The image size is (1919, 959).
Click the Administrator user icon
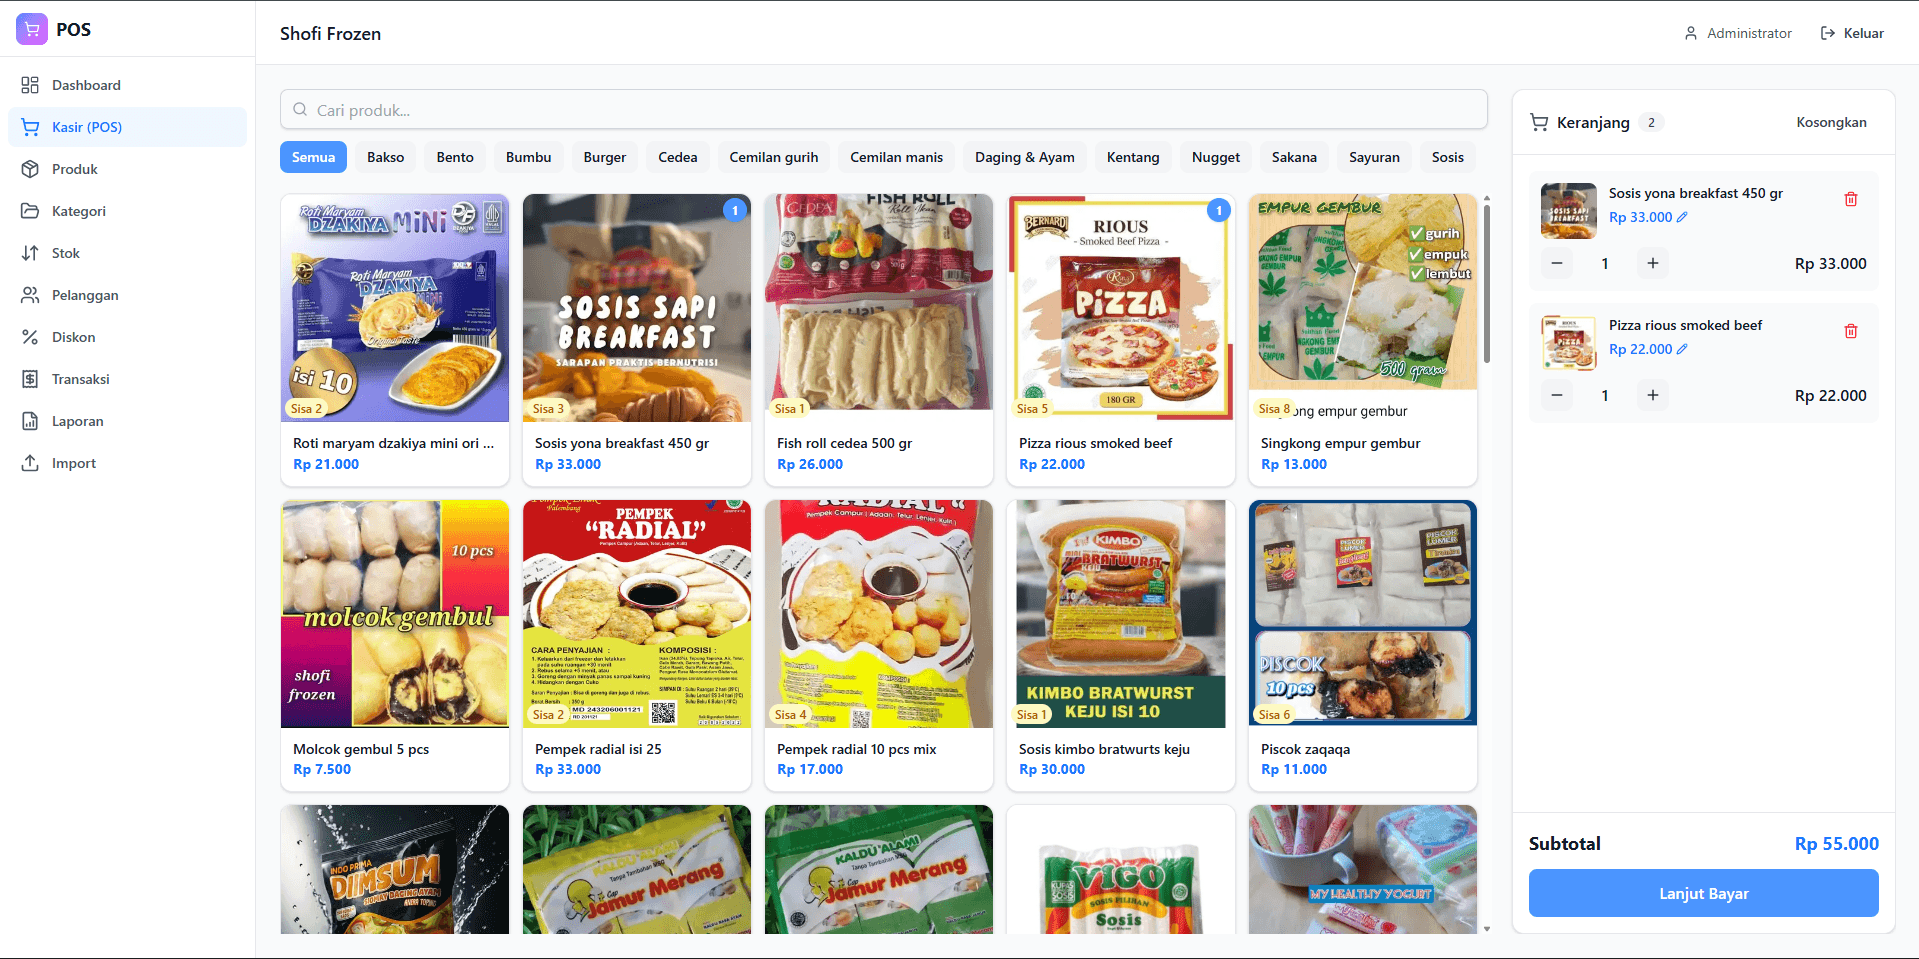click(x=1691, y=33)
